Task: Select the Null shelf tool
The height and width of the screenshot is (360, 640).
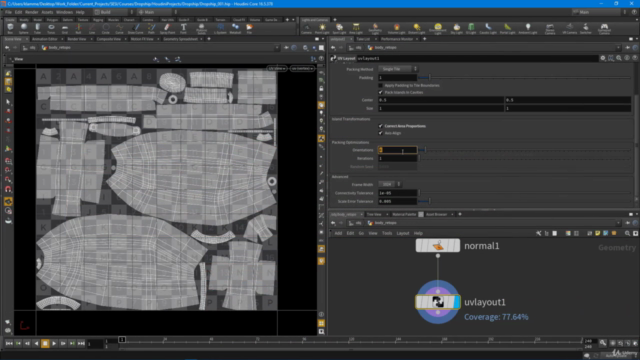Action: 78,29
